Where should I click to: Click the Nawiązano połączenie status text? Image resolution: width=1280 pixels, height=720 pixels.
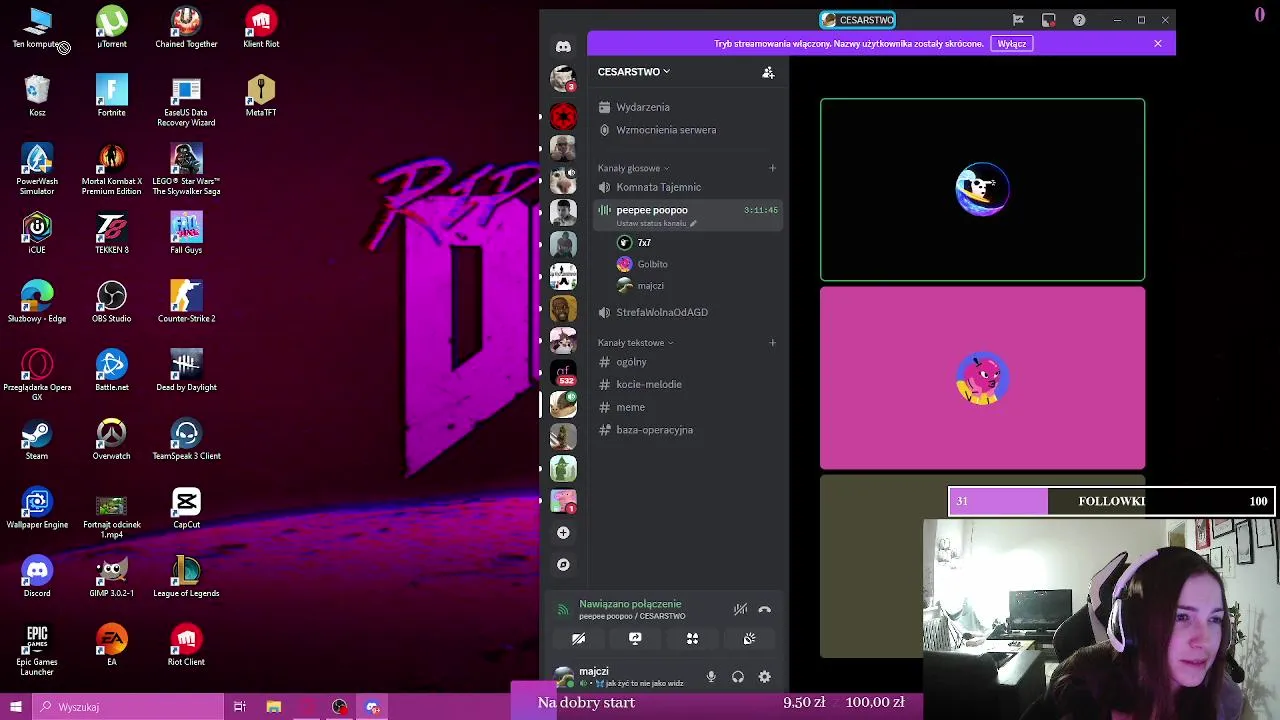tap(630, 604)
